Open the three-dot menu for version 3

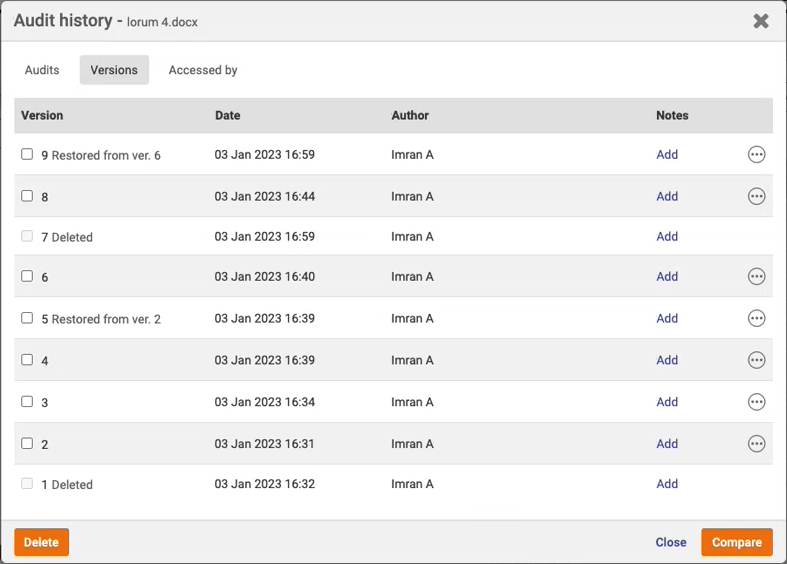[756, 402]
